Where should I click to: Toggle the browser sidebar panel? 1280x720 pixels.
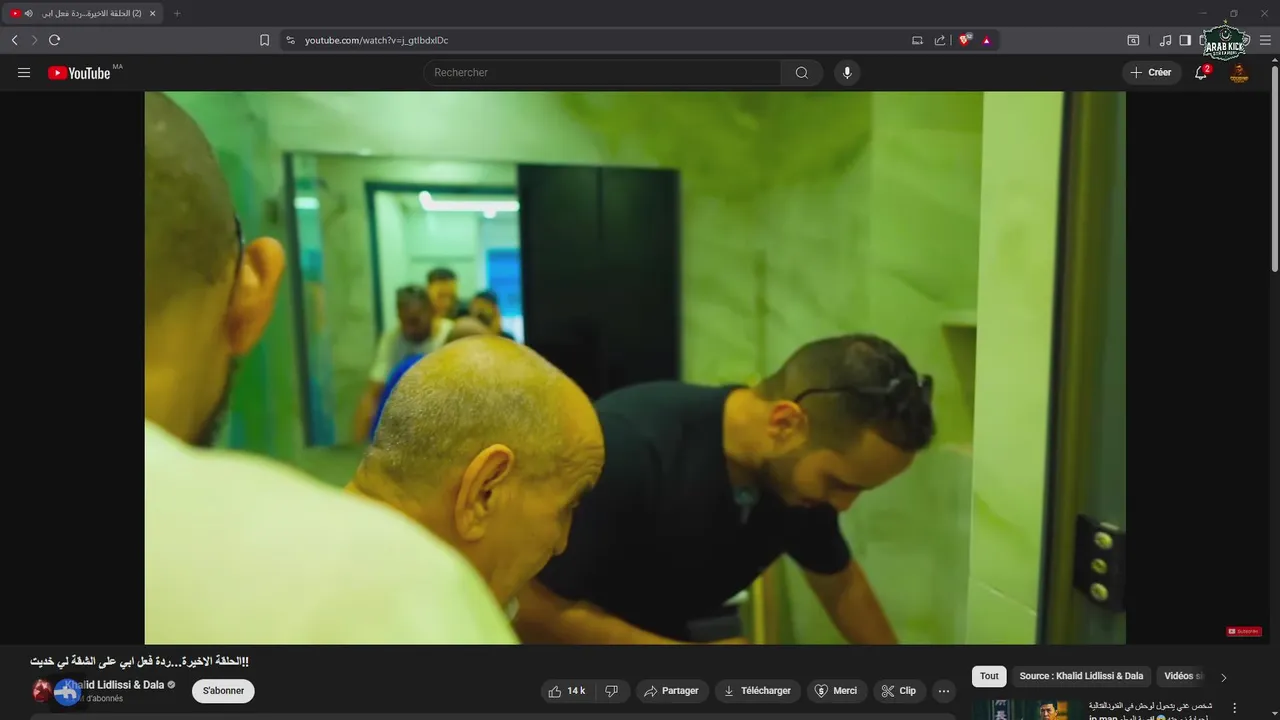[x=1185, y=40]
